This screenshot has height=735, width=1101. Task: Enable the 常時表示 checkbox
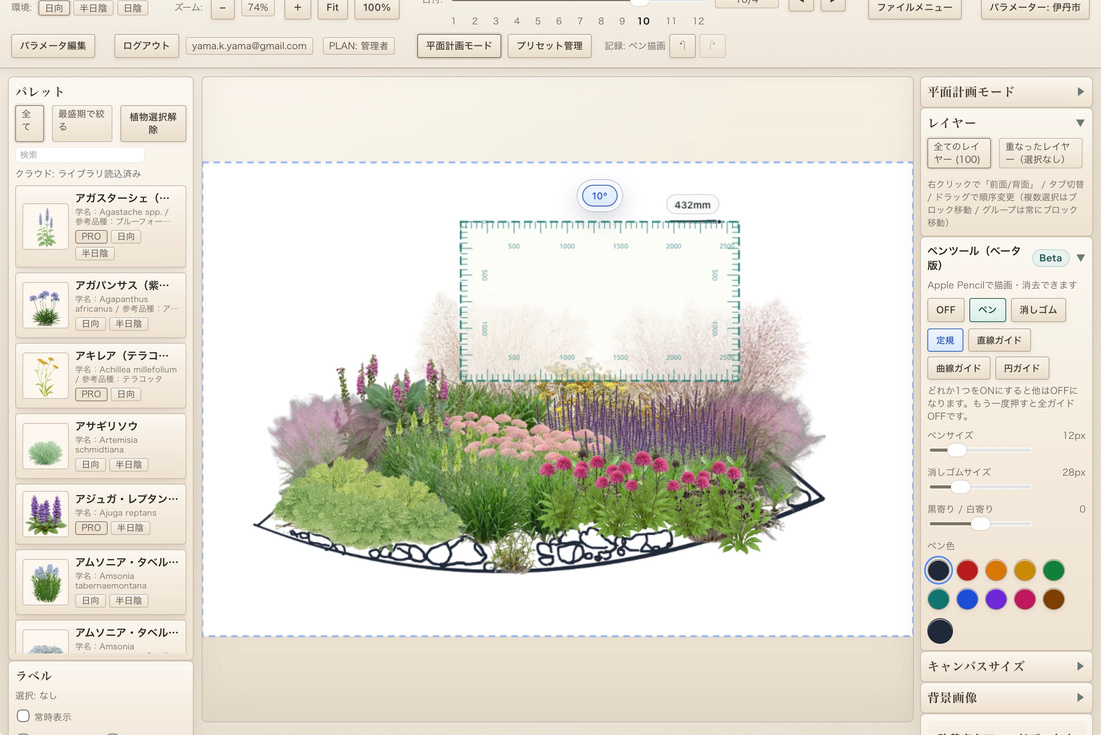24,716
